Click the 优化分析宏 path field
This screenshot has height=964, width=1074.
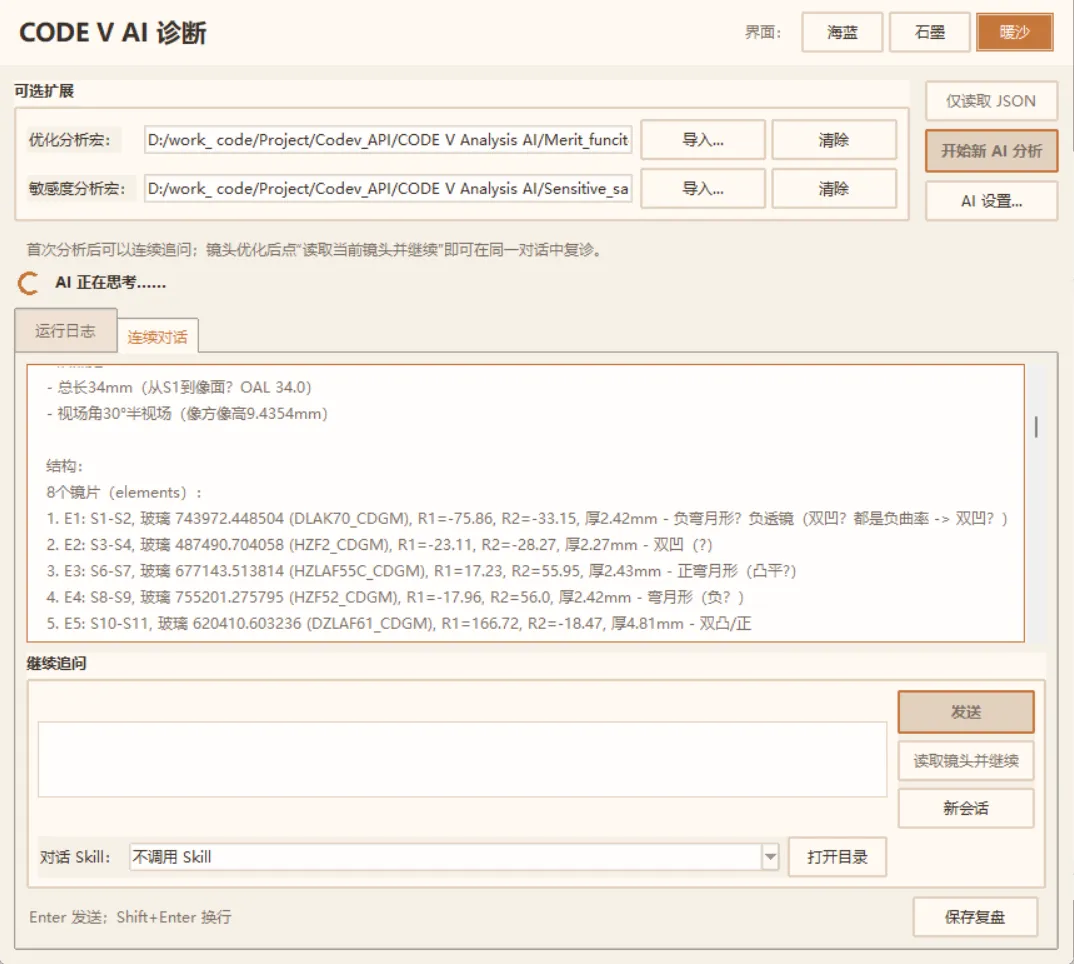388,140
